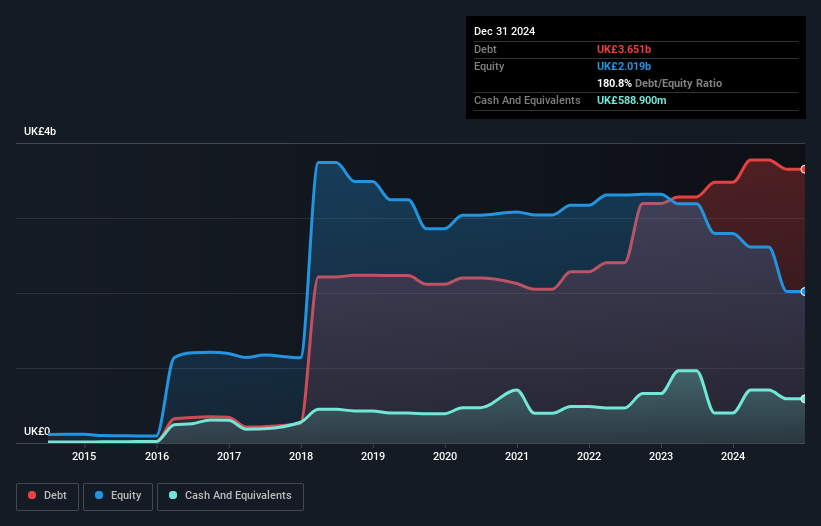Click the UK£4b y-axis label

[40, 131]
